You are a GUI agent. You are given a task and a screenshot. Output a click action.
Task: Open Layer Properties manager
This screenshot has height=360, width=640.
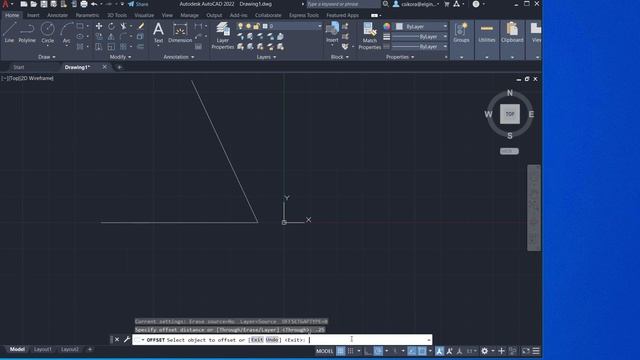[x=222, y=36]
